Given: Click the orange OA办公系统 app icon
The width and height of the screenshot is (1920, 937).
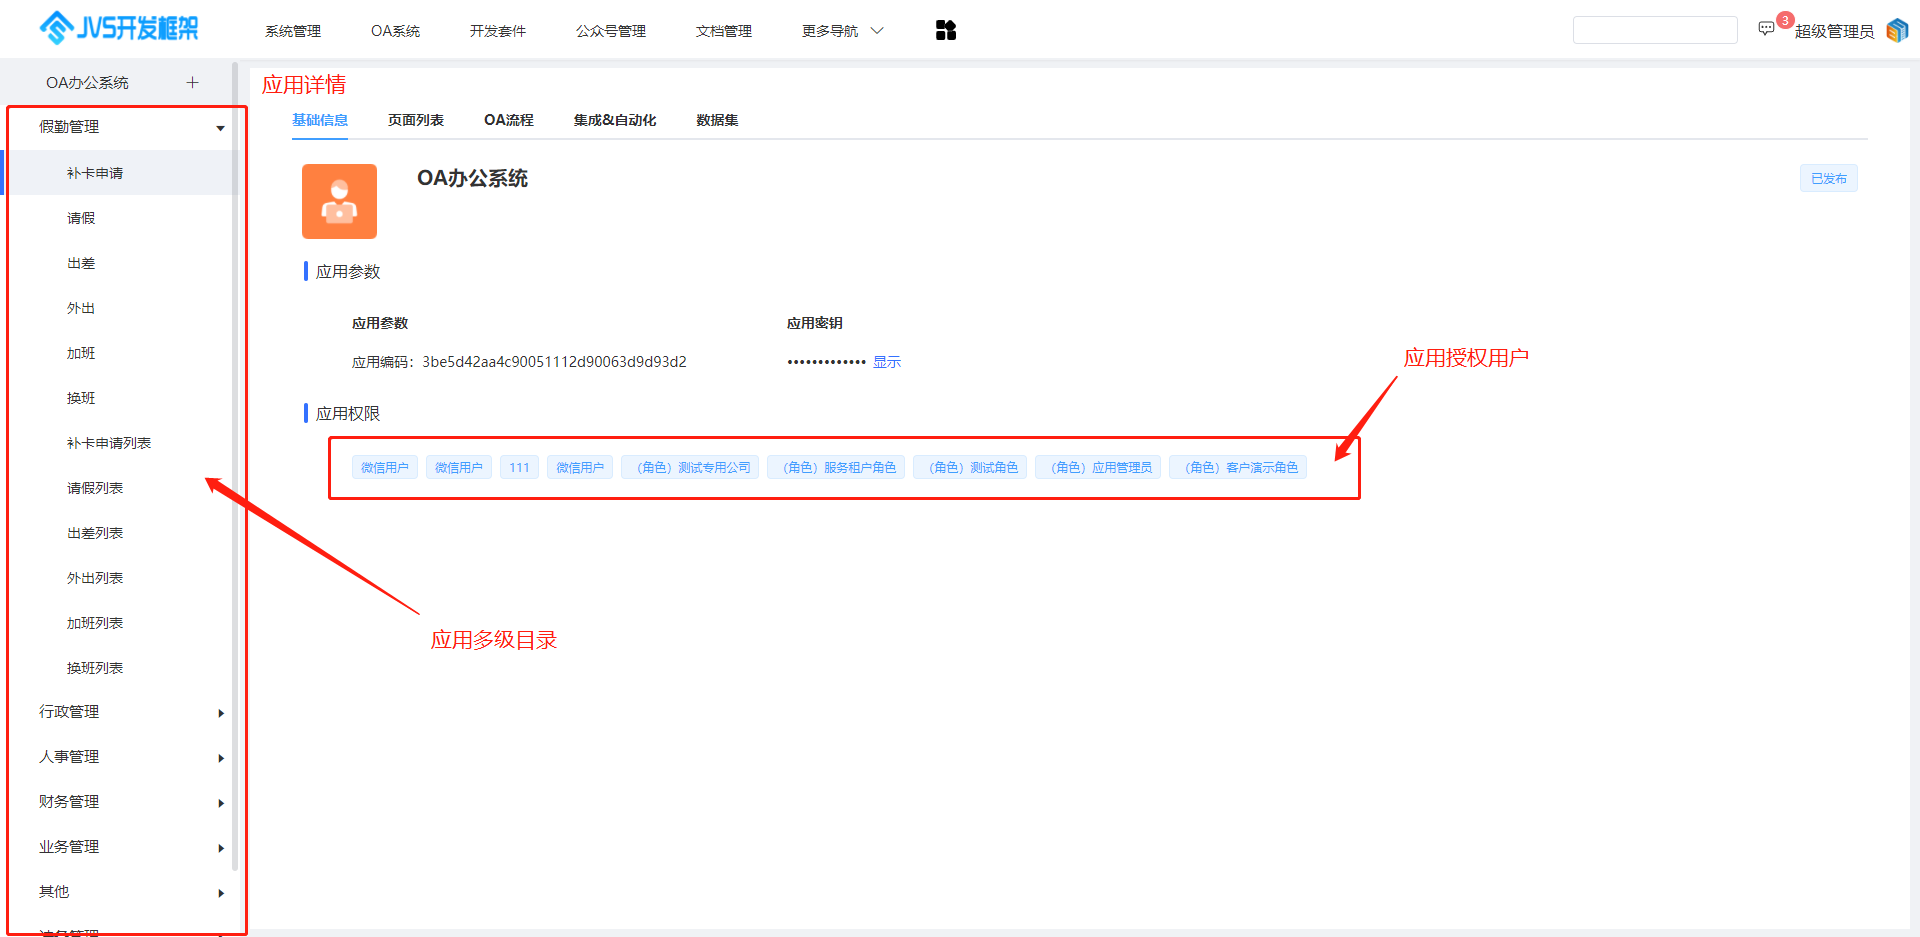Looking at the screenshot, I should pos(339,201).
